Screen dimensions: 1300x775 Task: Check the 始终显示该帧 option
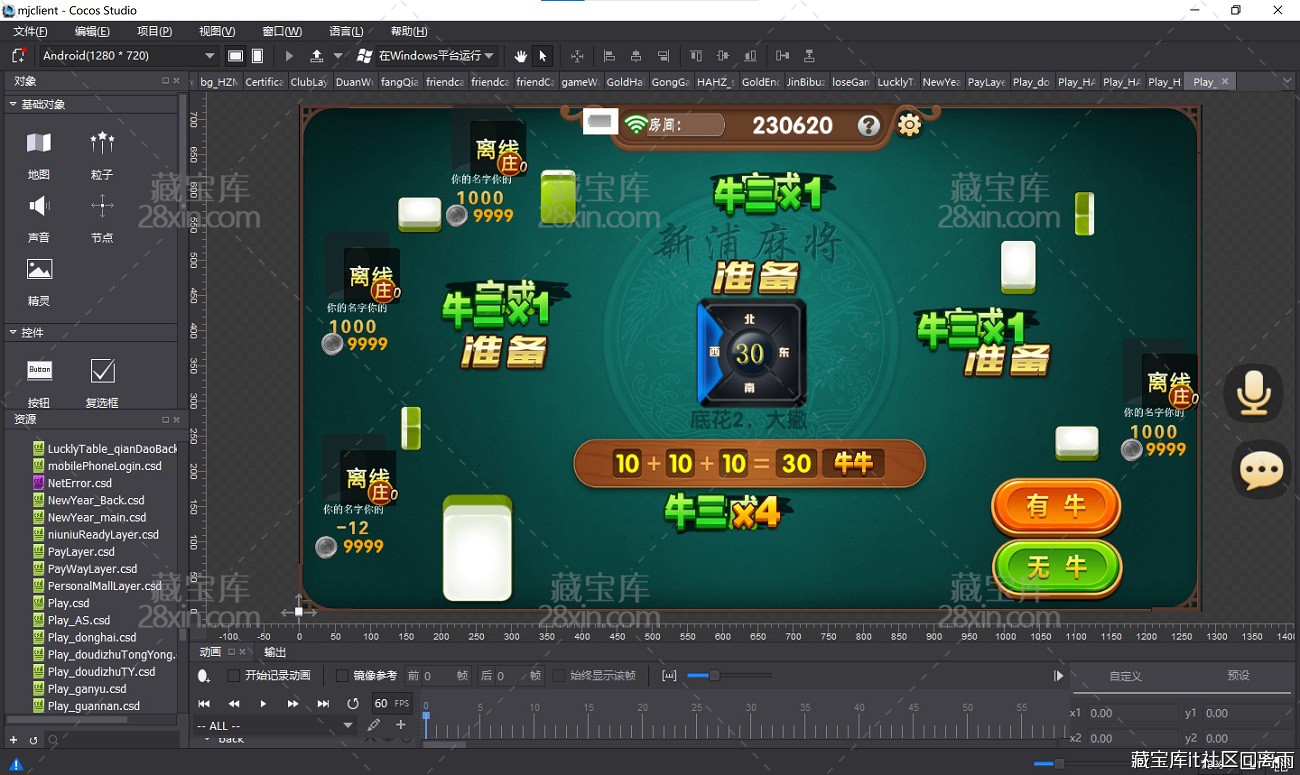(559, 676)
